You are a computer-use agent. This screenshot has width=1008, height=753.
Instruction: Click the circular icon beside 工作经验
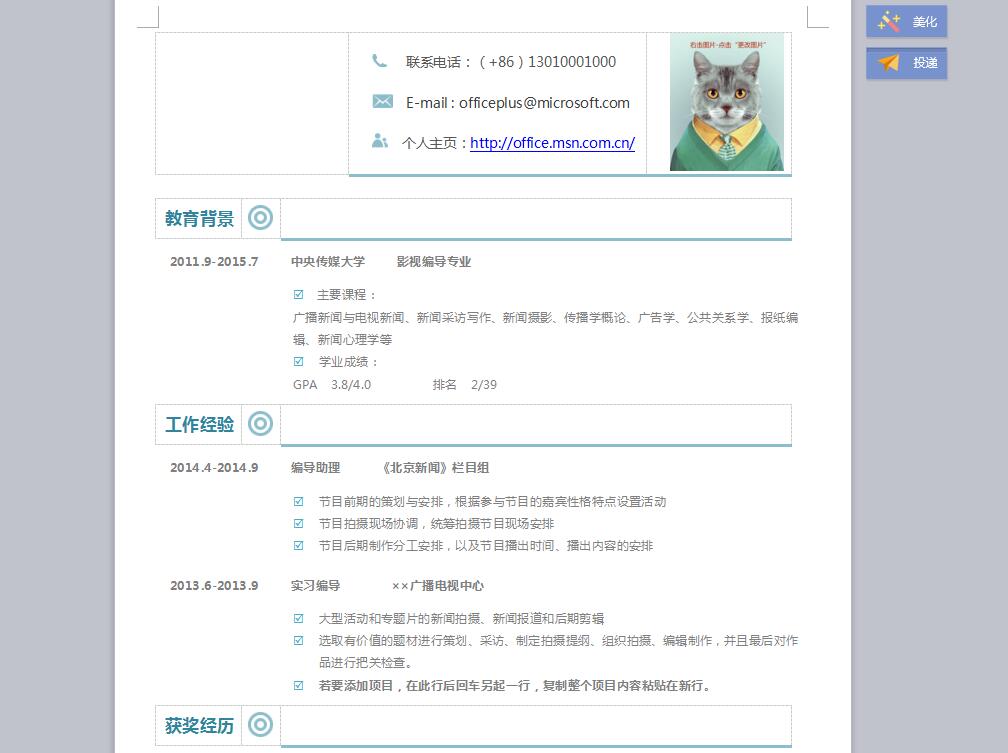click(260, 424)
